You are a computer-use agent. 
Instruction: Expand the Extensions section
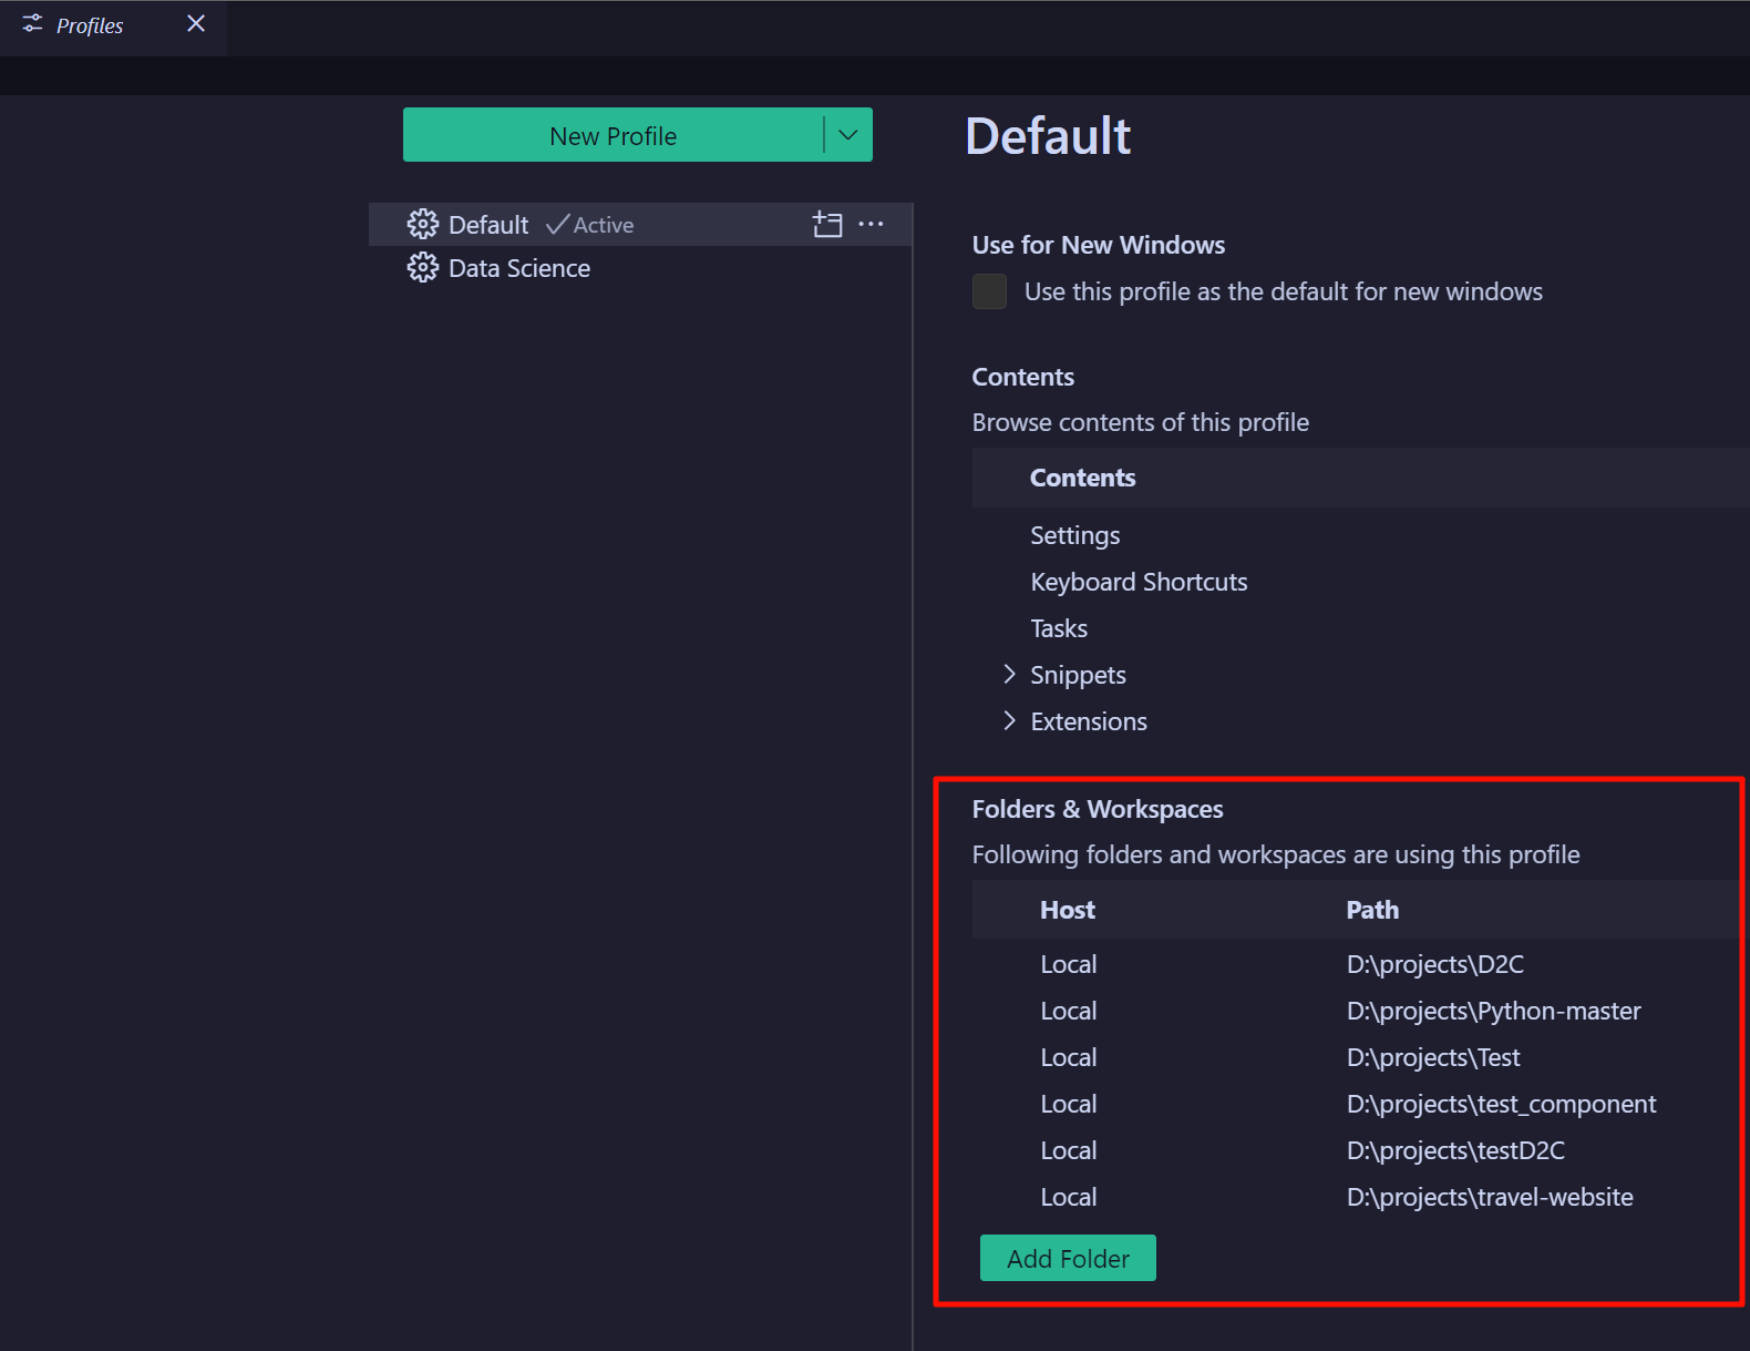[1009, 720]
